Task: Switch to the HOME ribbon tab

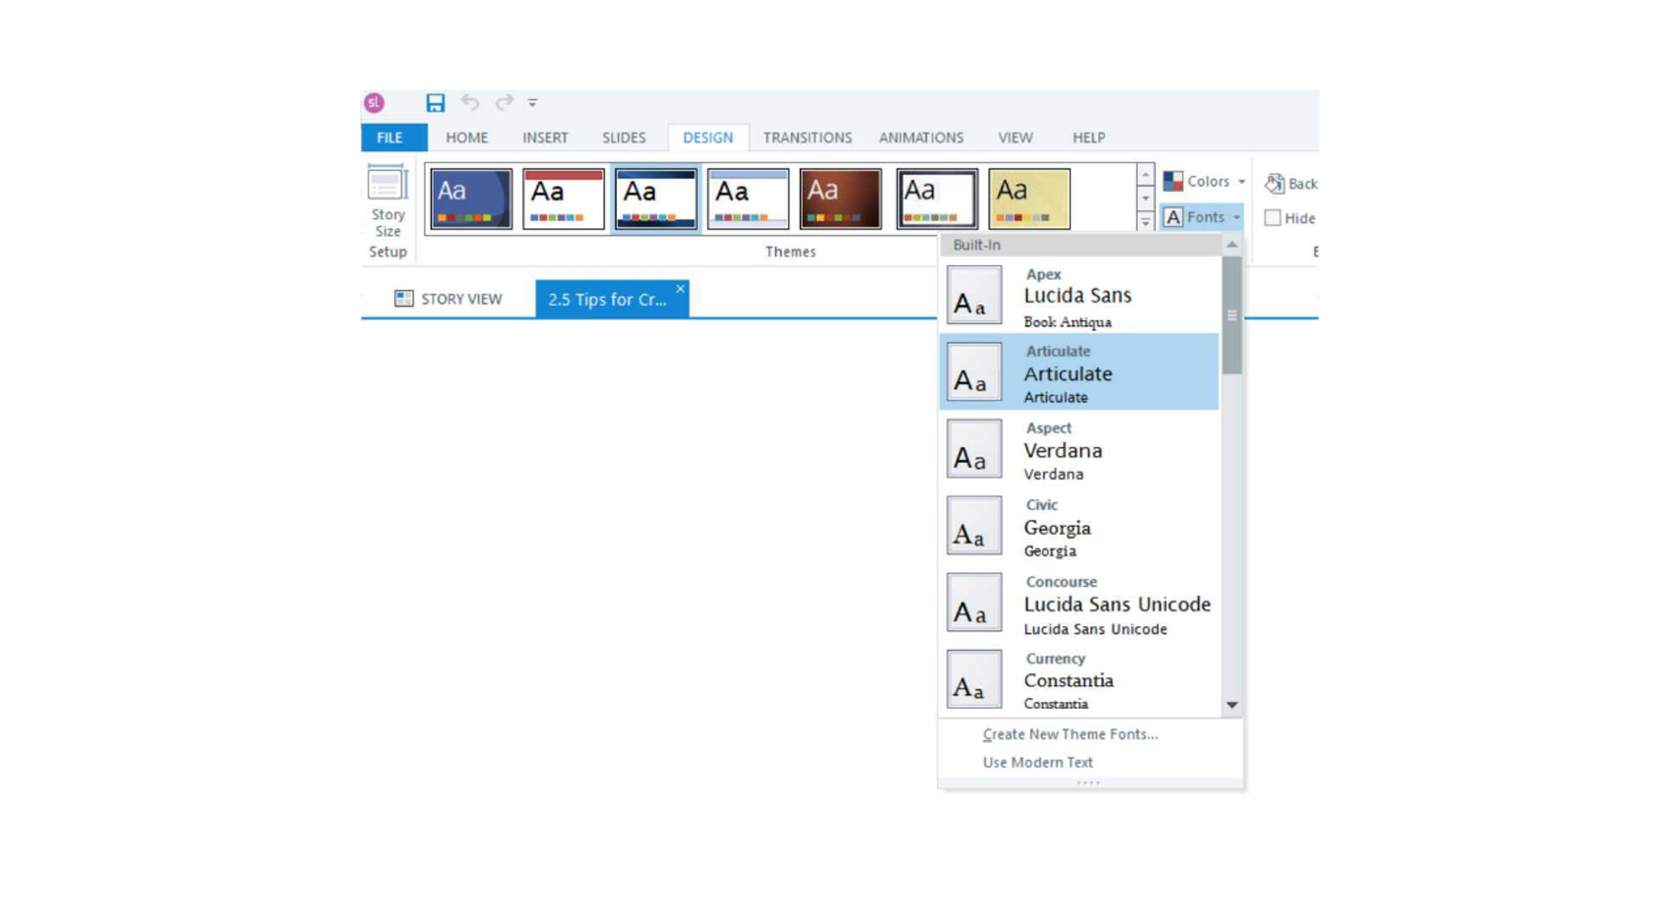Action: point(467,137)
